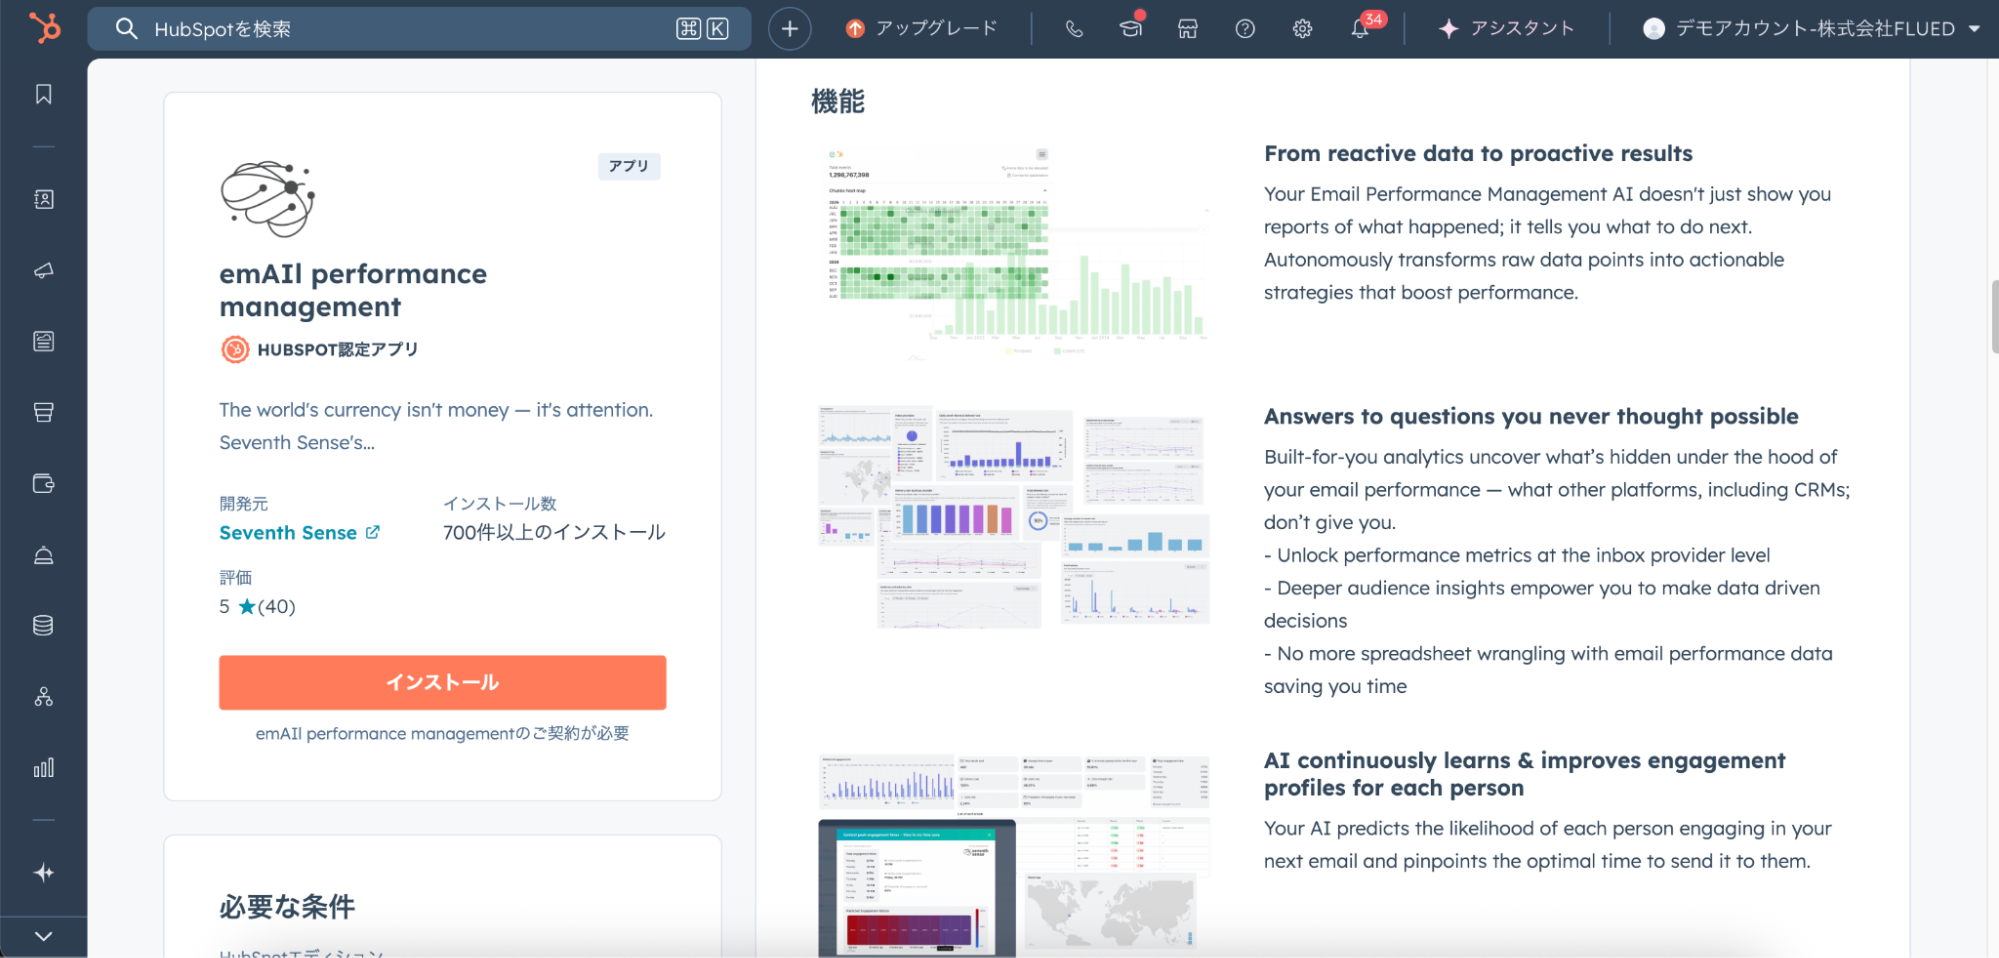Open the green heatmap feature screenshot
Screen dimensions: 1999x958
(1014, 250)
